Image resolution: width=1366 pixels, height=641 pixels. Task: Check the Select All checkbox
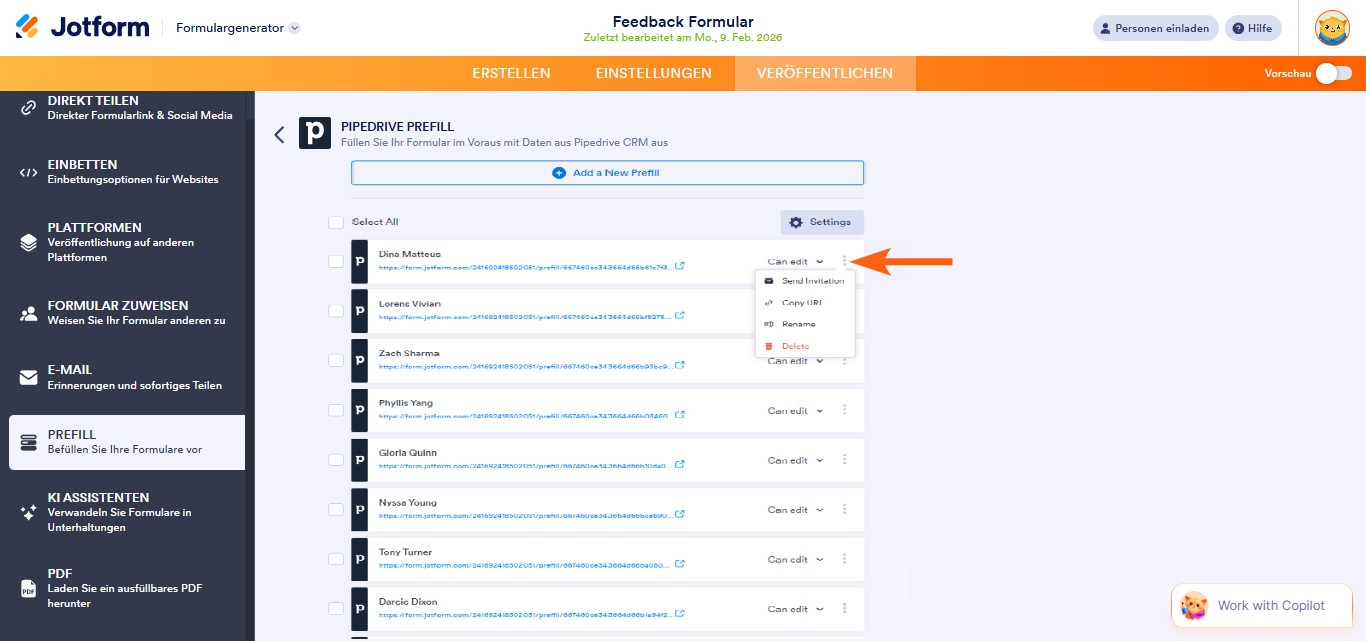point(336,222)
